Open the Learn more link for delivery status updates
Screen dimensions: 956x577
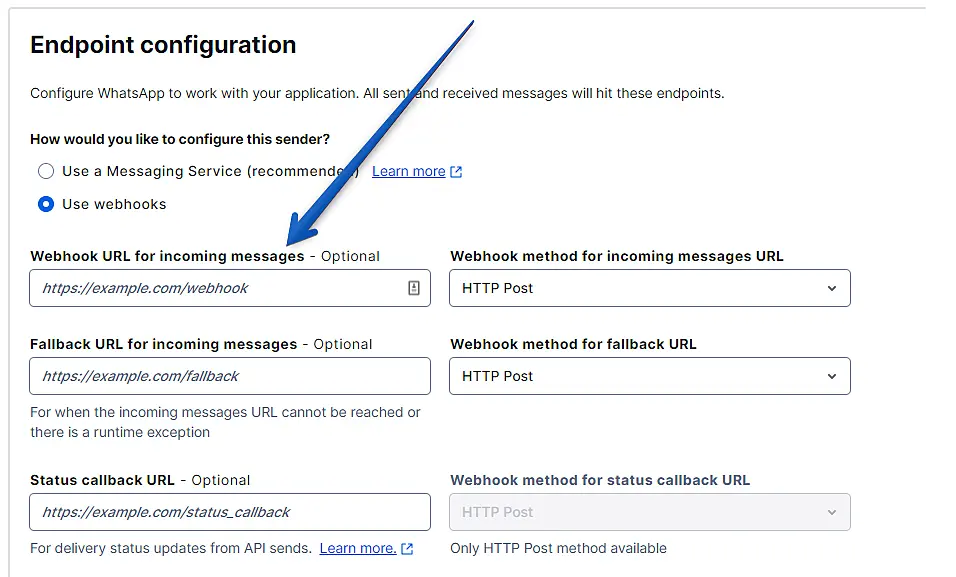coord(357,548)
